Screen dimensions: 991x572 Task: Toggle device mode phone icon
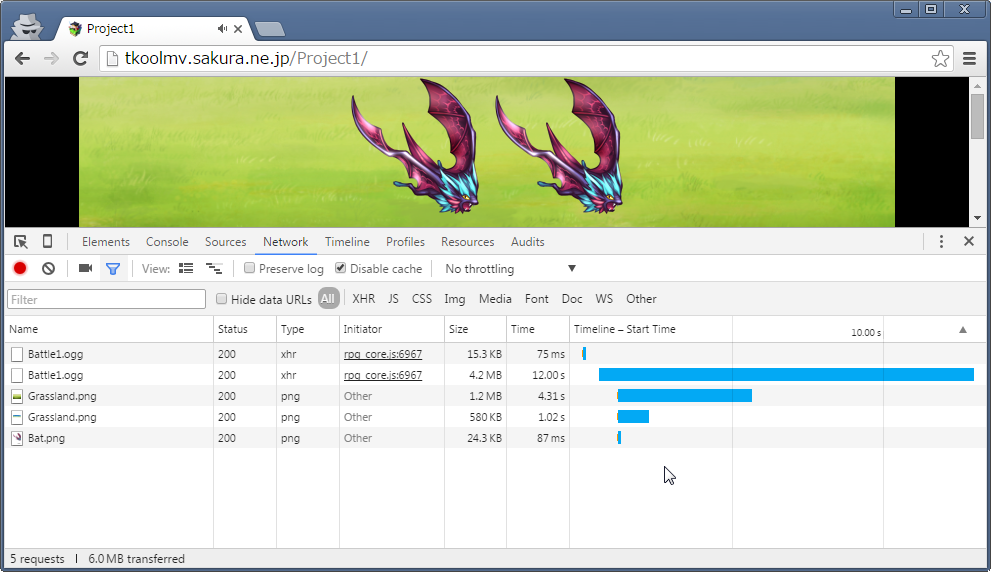click(x=47, y=241)
